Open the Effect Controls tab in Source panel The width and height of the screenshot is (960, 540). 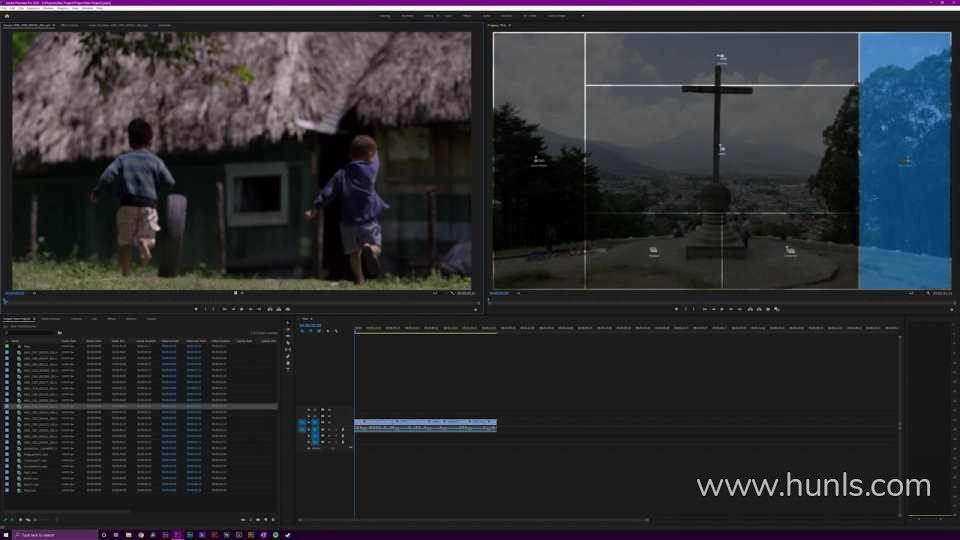tap(69, 25)
